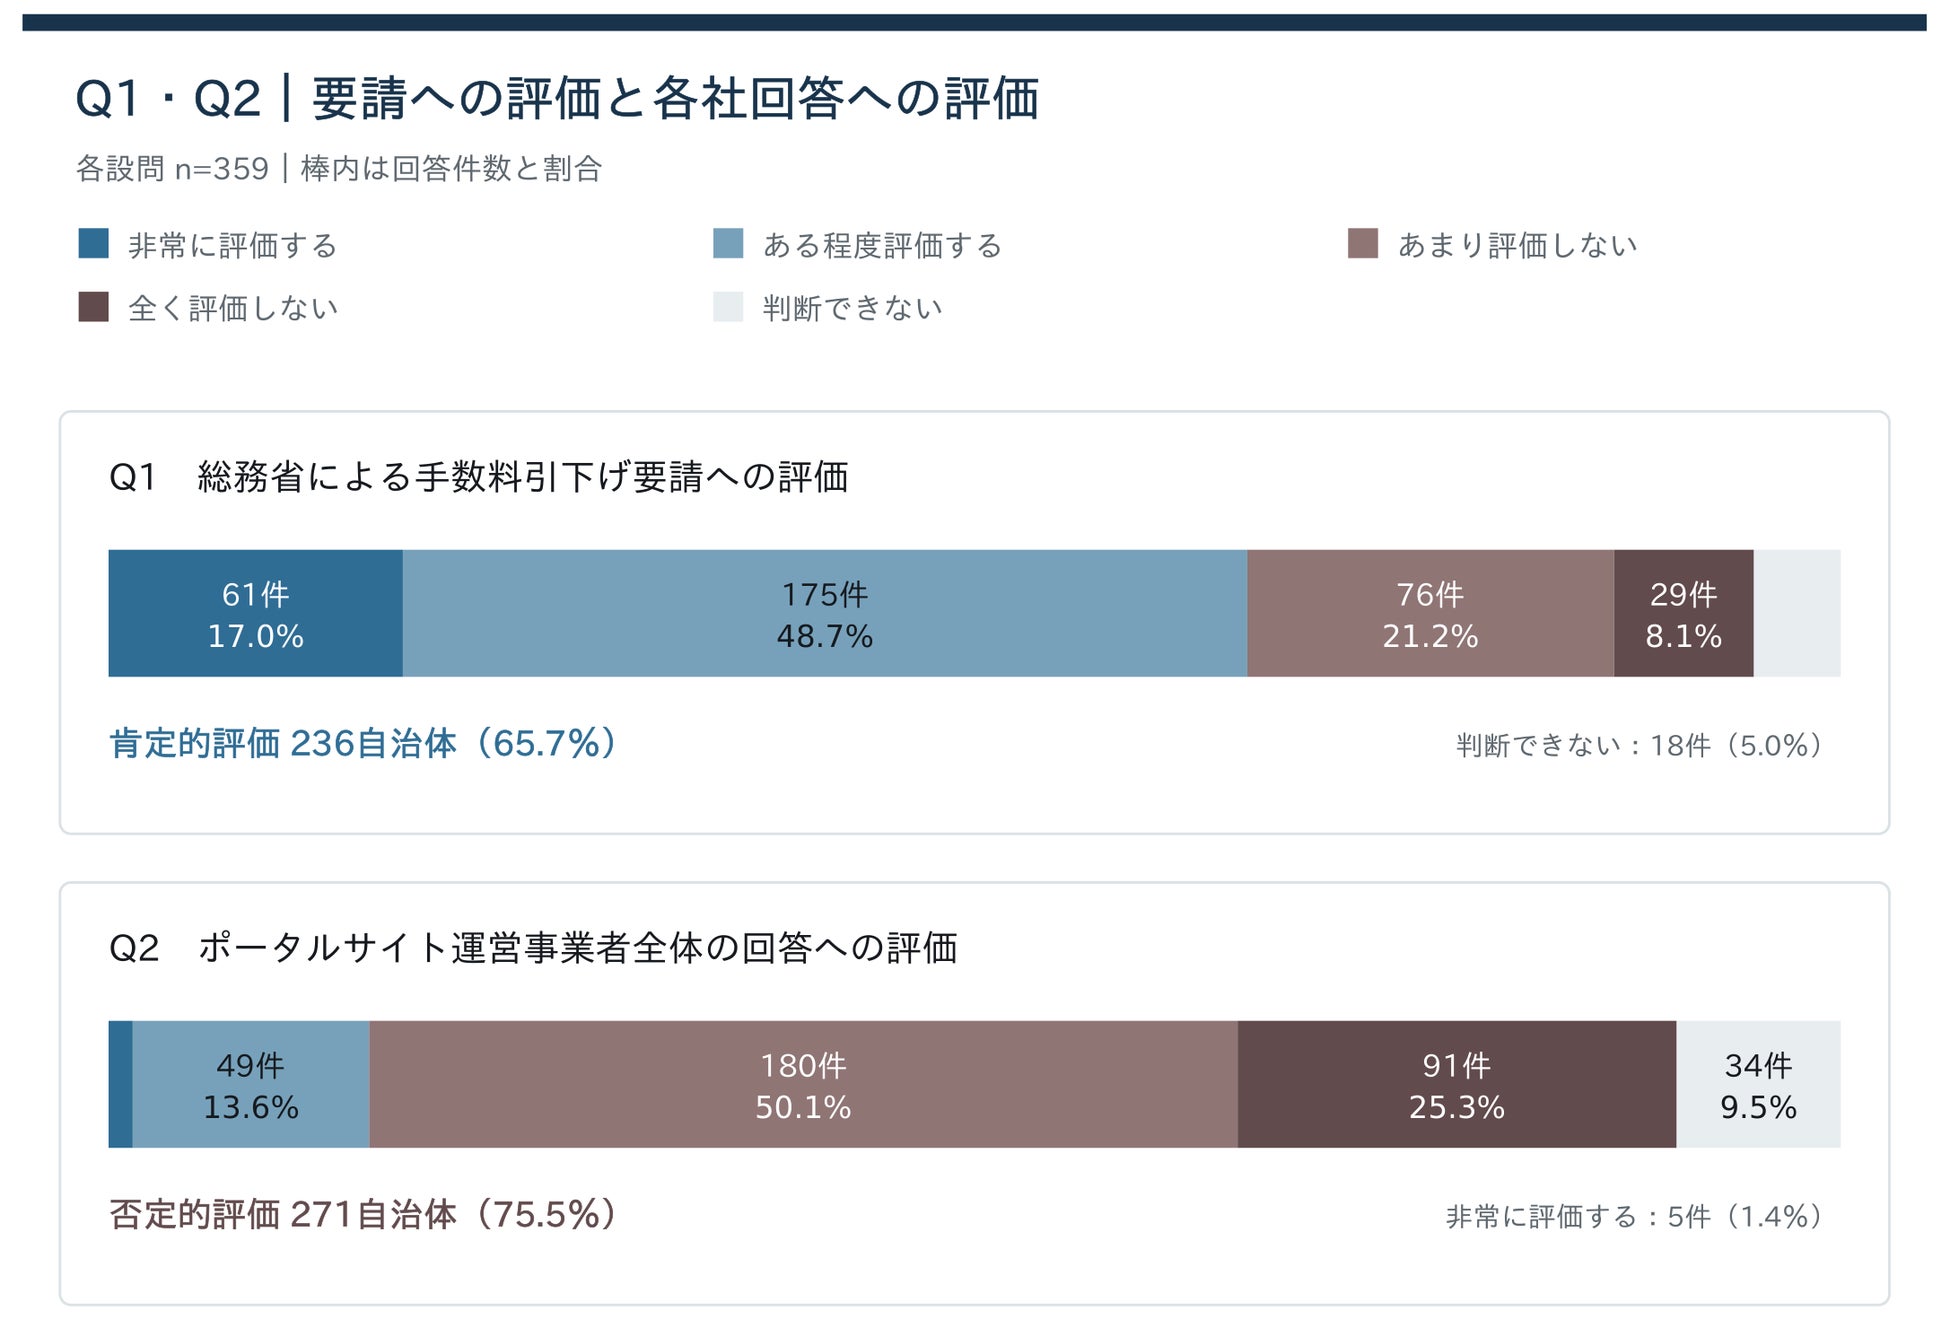Select the Q1 bar segment 76件 21.2%
This screenshot has height=1328, width=1950.
coord(1431,613)
